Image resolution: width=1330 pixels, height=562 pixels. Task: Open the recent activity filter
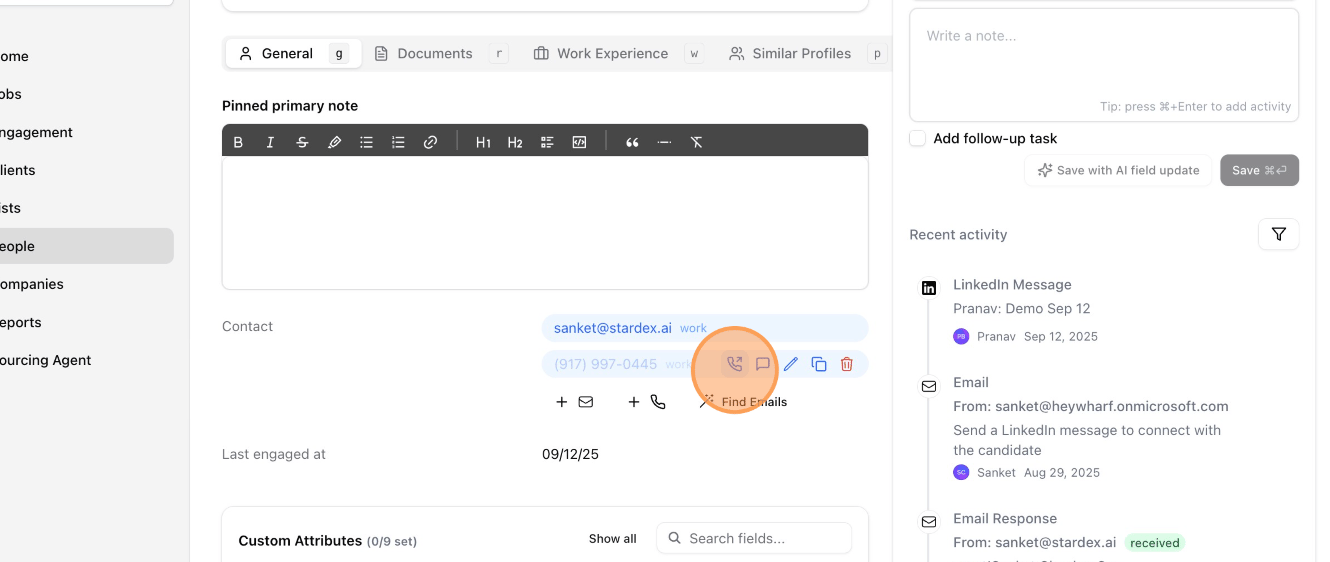point(1278,234)
